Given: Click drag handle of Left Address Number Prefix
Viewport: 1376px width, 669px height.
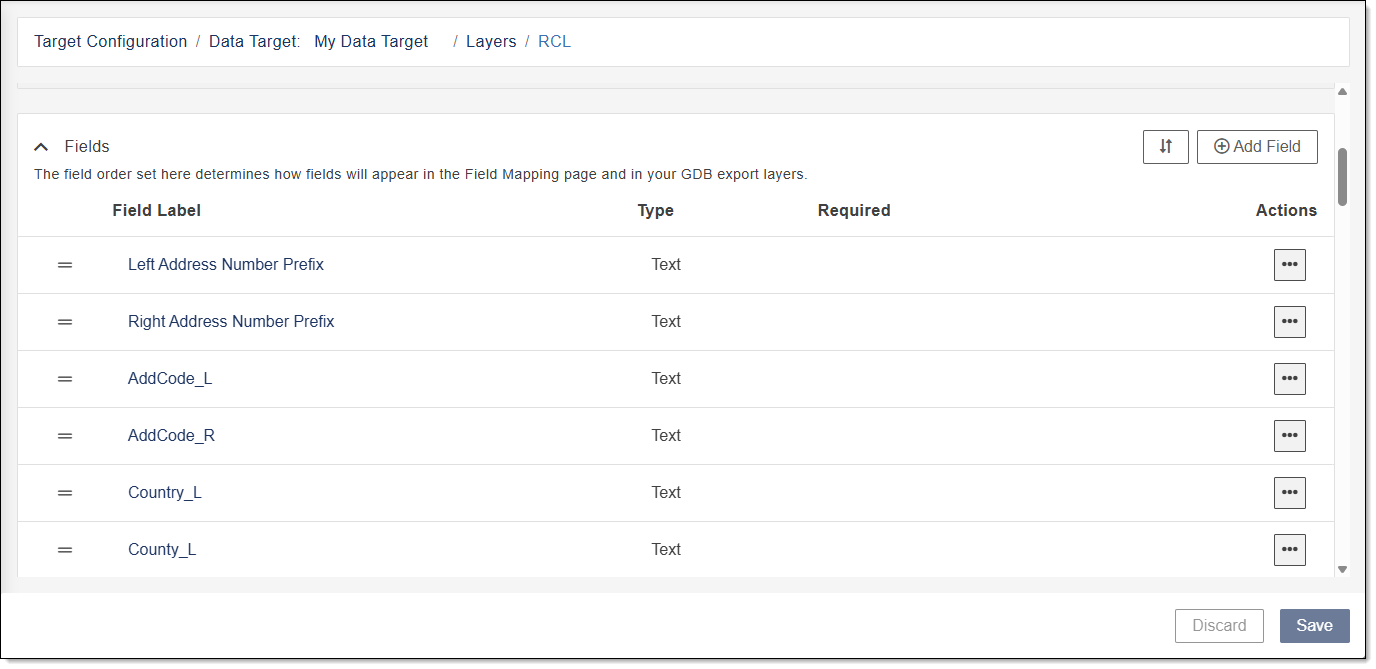Looking at the screenshot, I should point(65,265).
